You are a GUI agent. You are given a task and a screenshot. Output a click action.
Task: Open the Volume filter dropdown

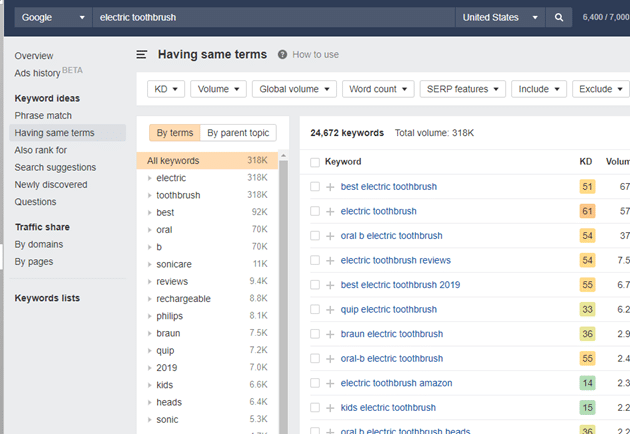[218, 89]
